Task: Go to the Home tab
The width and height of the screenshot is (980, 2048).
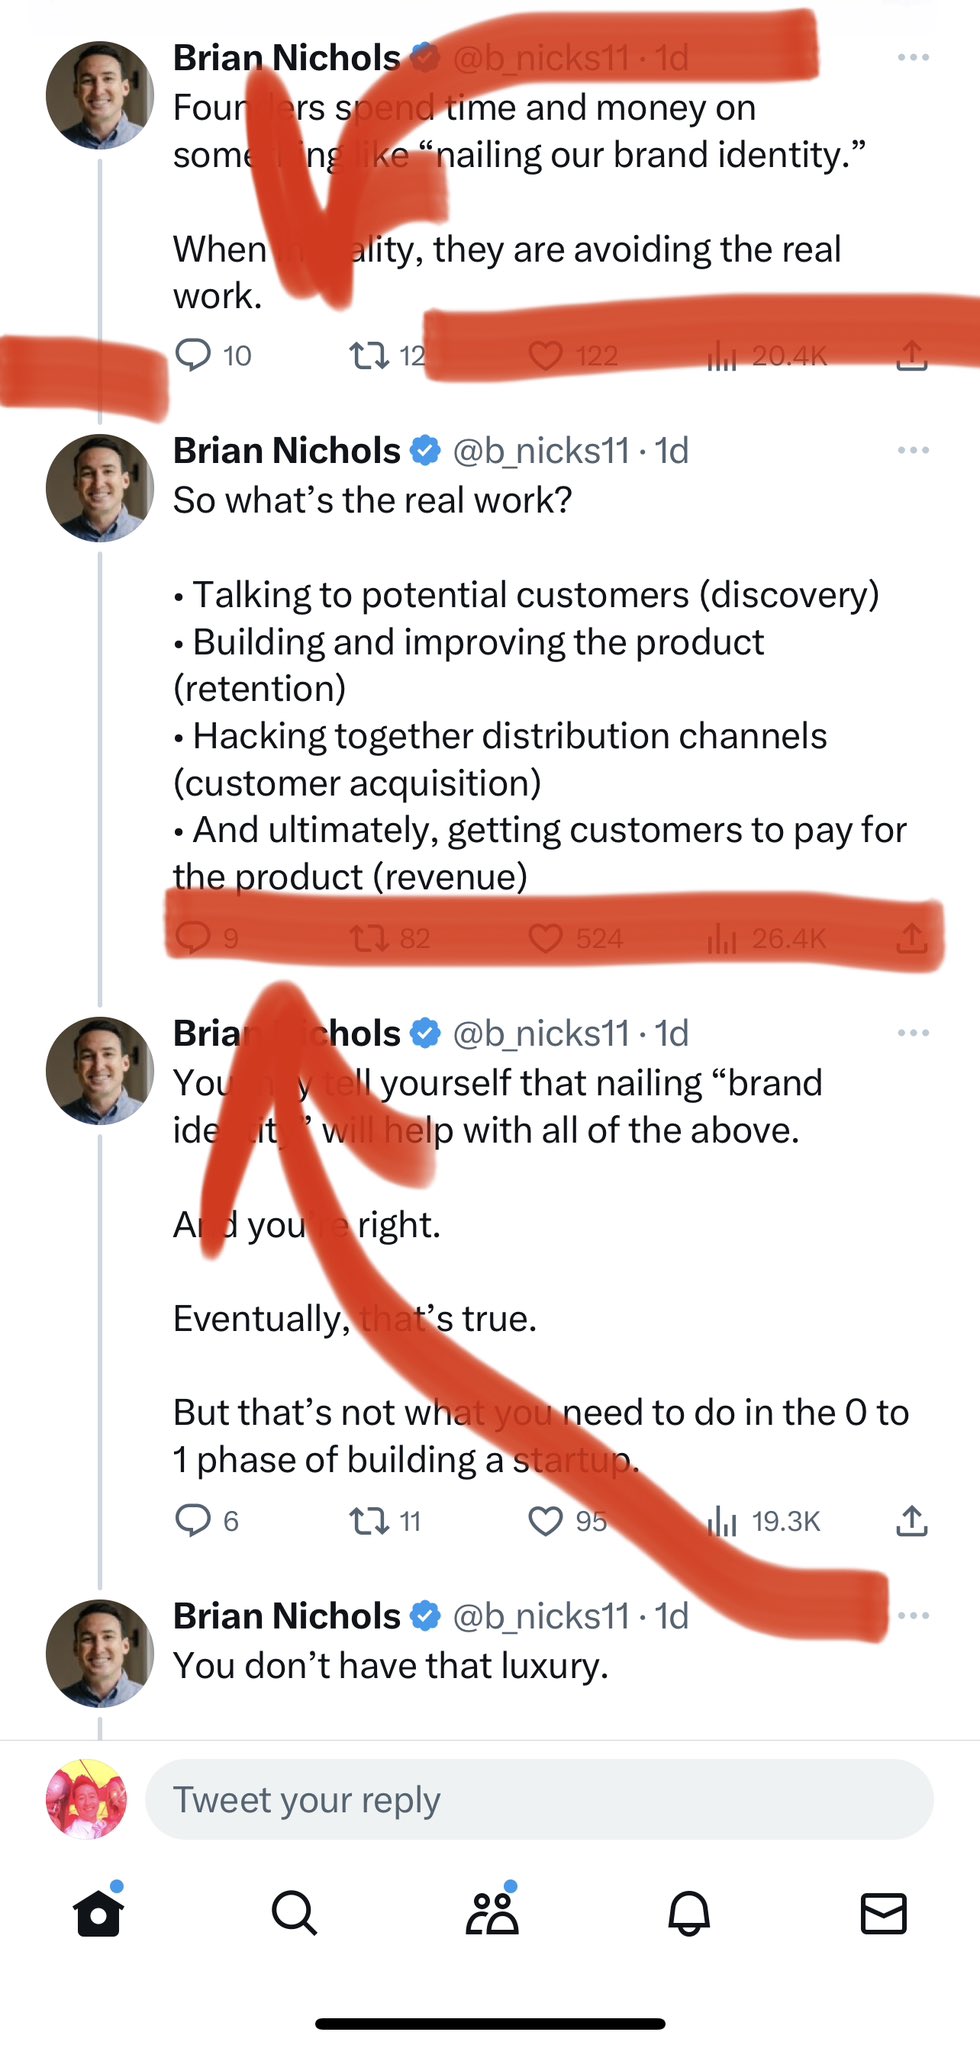Action: 98,1913
